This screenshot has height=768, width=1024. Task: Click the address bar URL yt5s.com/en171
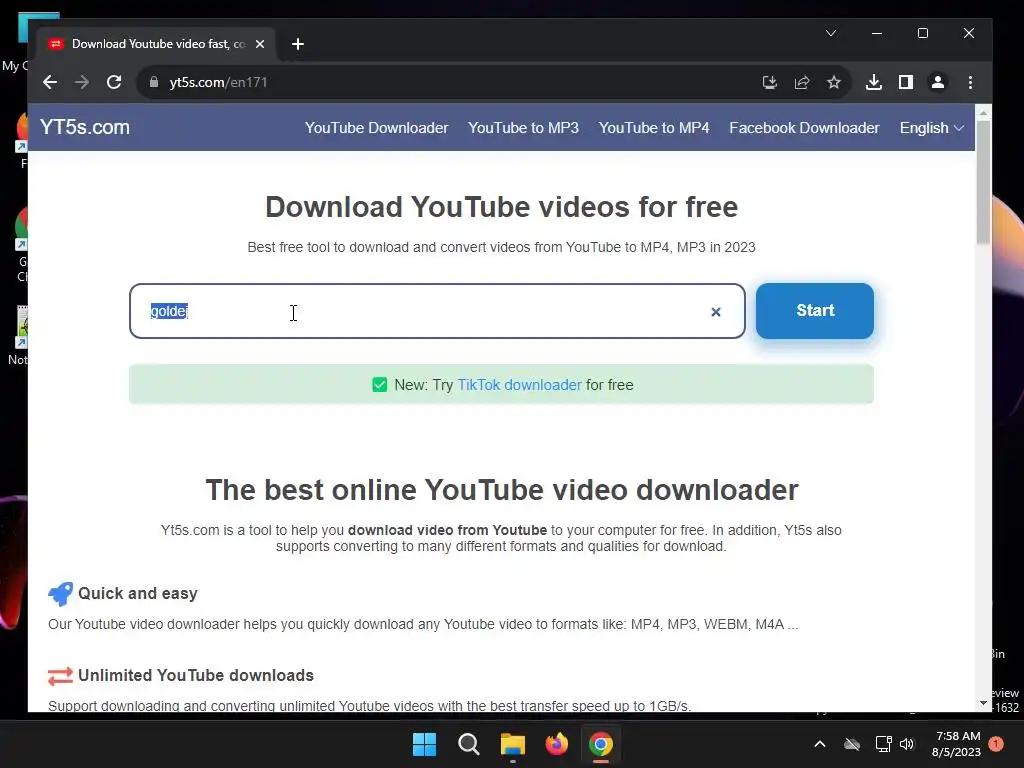click(219, 82)
